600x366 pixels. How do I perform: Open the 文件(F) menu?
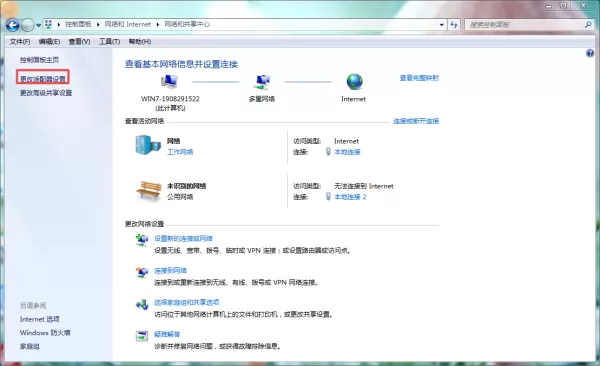coord(20,41)
